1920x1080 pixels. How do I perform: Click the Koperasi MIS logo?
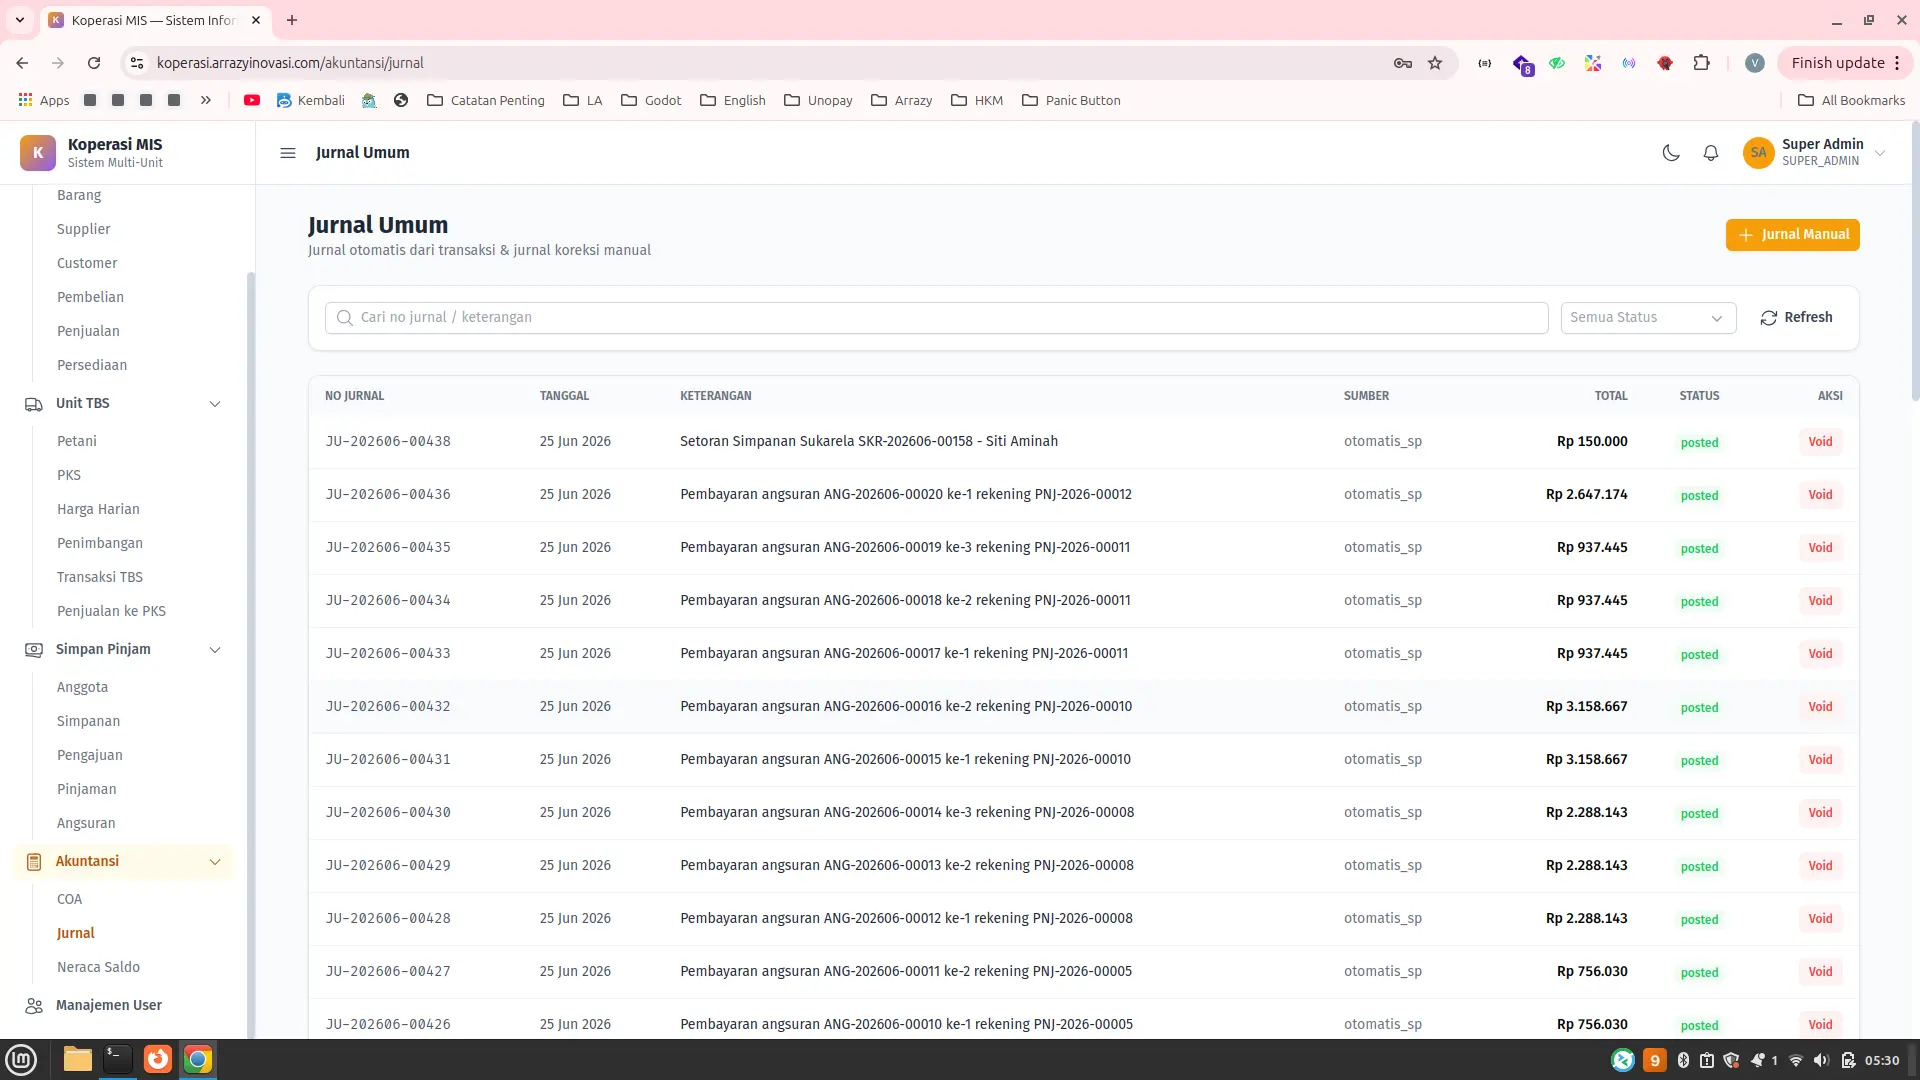[38, 153]
